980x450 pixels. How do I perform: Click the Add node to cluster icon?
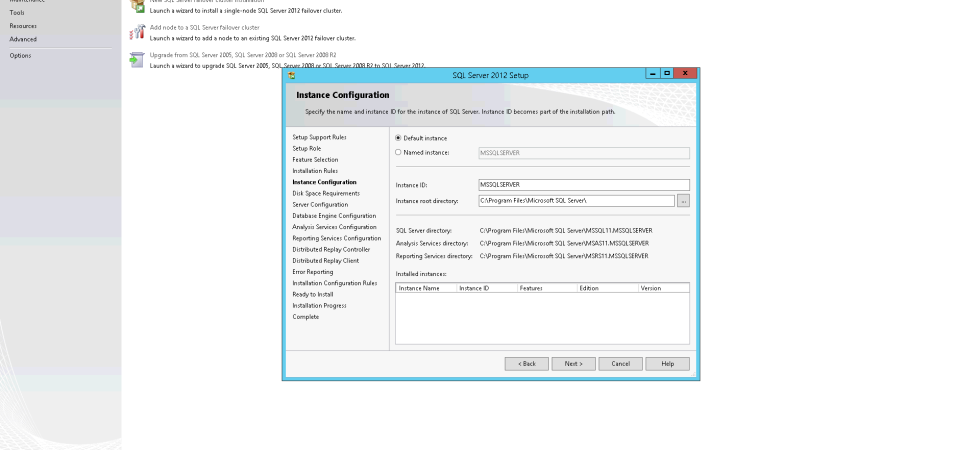[x=138, y=32]
